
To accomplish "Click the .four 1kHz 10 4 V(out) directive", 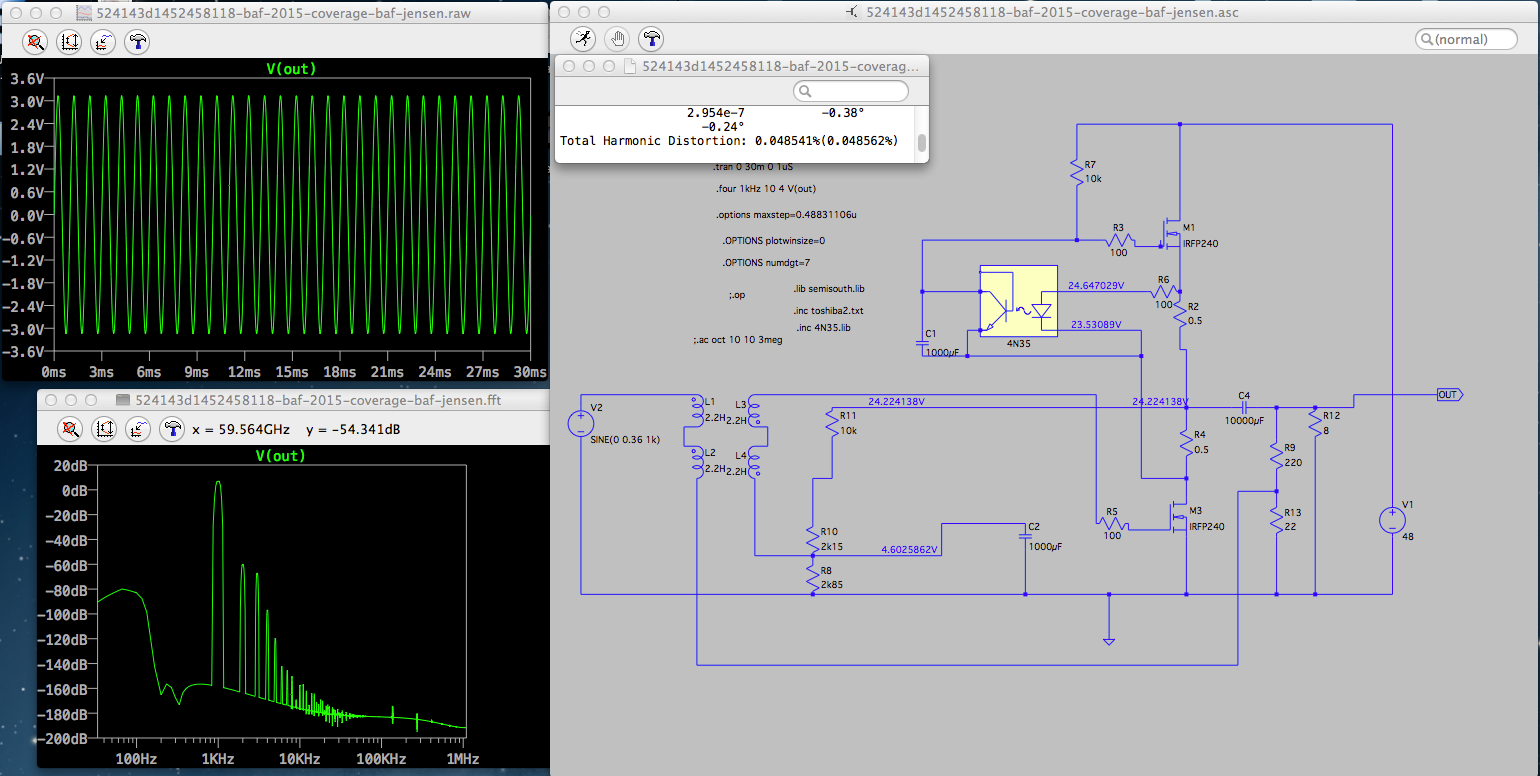I will tap(765, 189).
